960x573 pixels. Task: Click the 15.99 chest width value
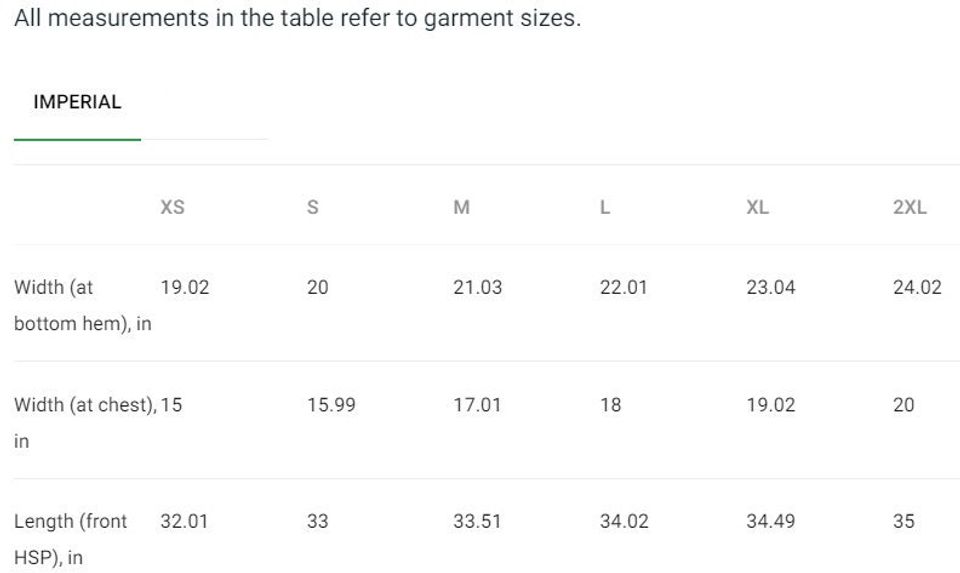pos(331,406)
